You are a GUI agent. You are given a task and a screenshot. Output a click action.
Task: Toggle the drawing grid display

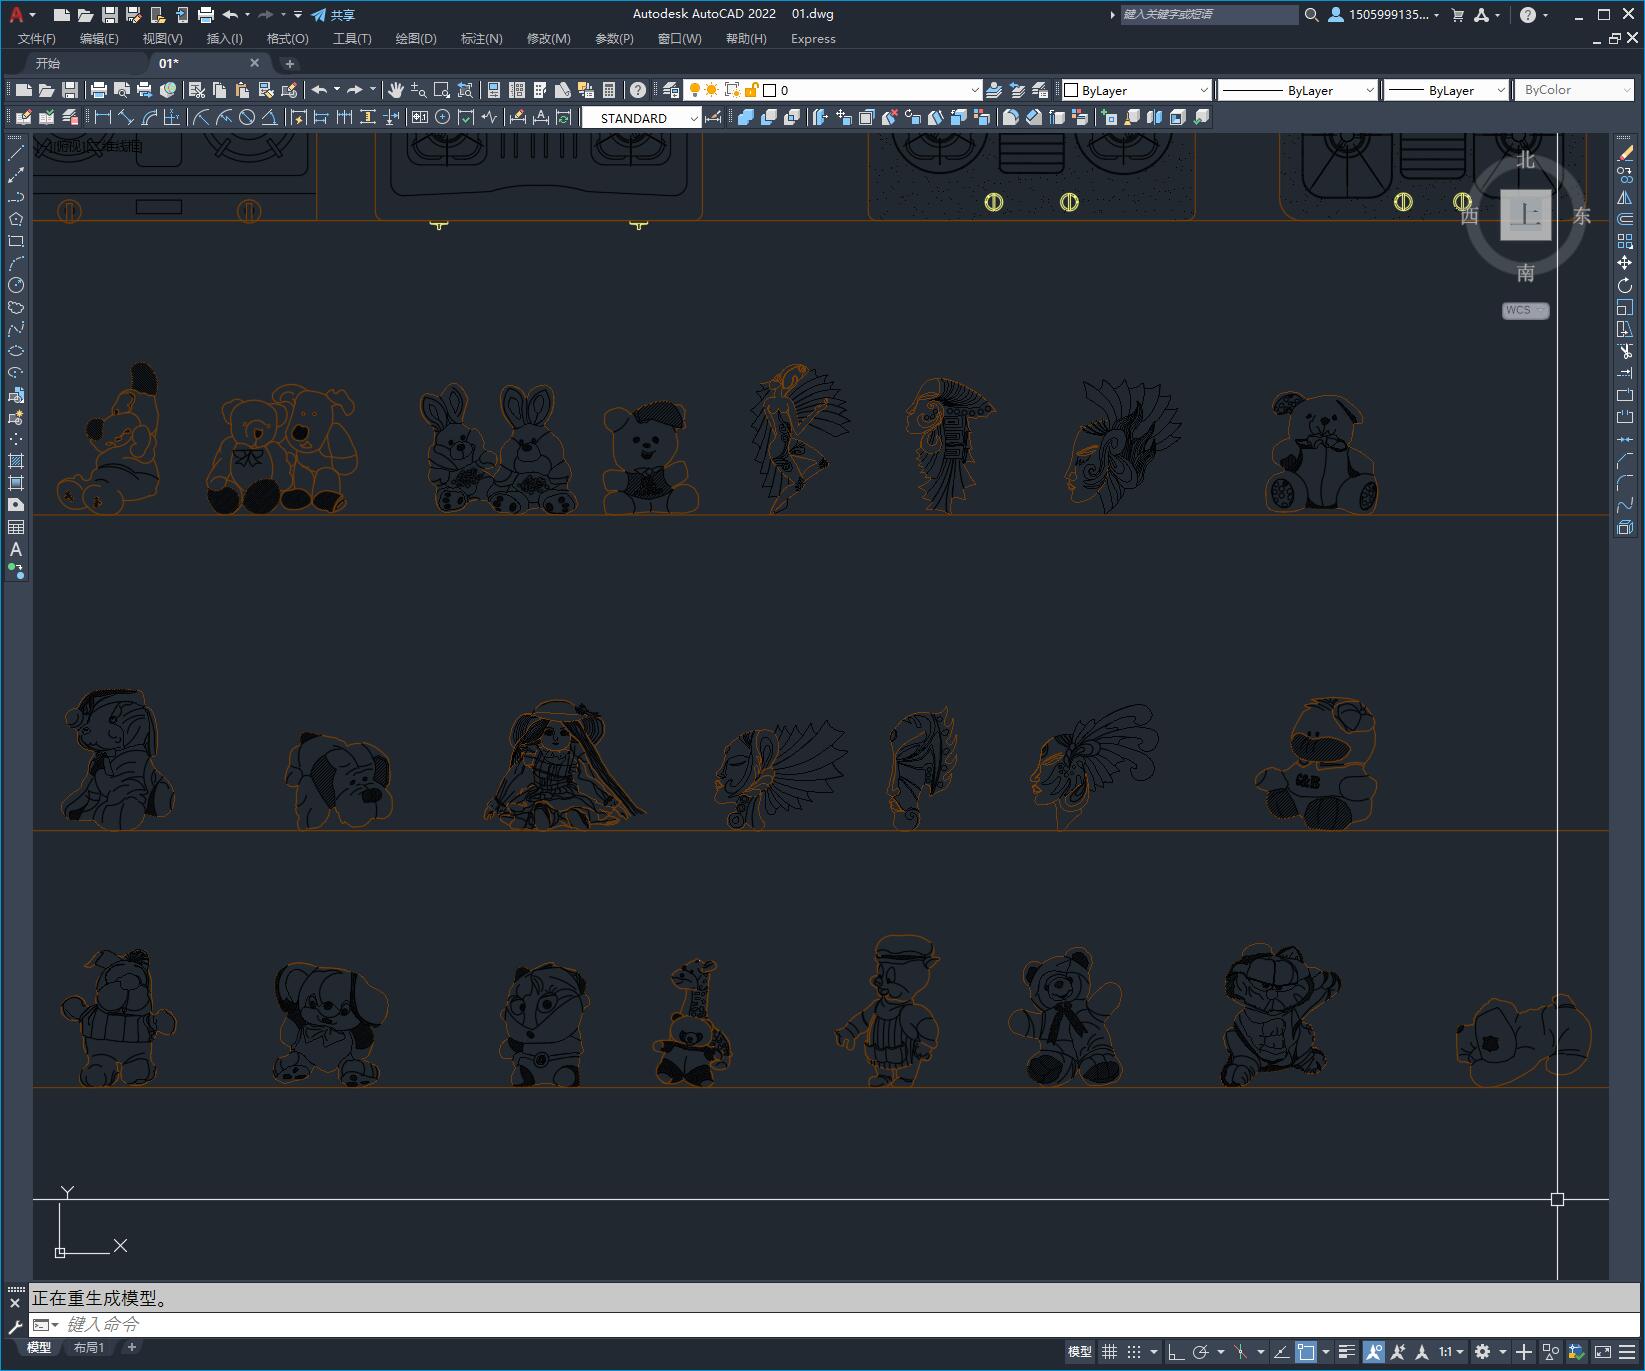coord(1109,1352)
